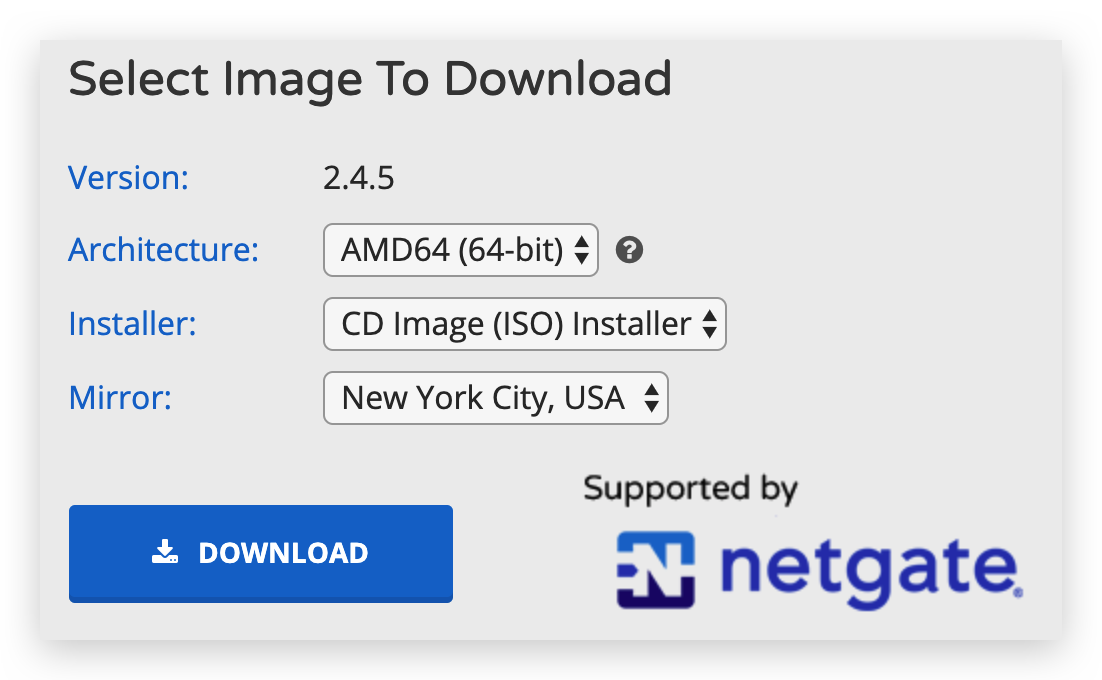The height and width of the screenshot is (680, 1102).
Task: Open the New York City, USA mirror dropdown
Action: (x=495, y=398)
